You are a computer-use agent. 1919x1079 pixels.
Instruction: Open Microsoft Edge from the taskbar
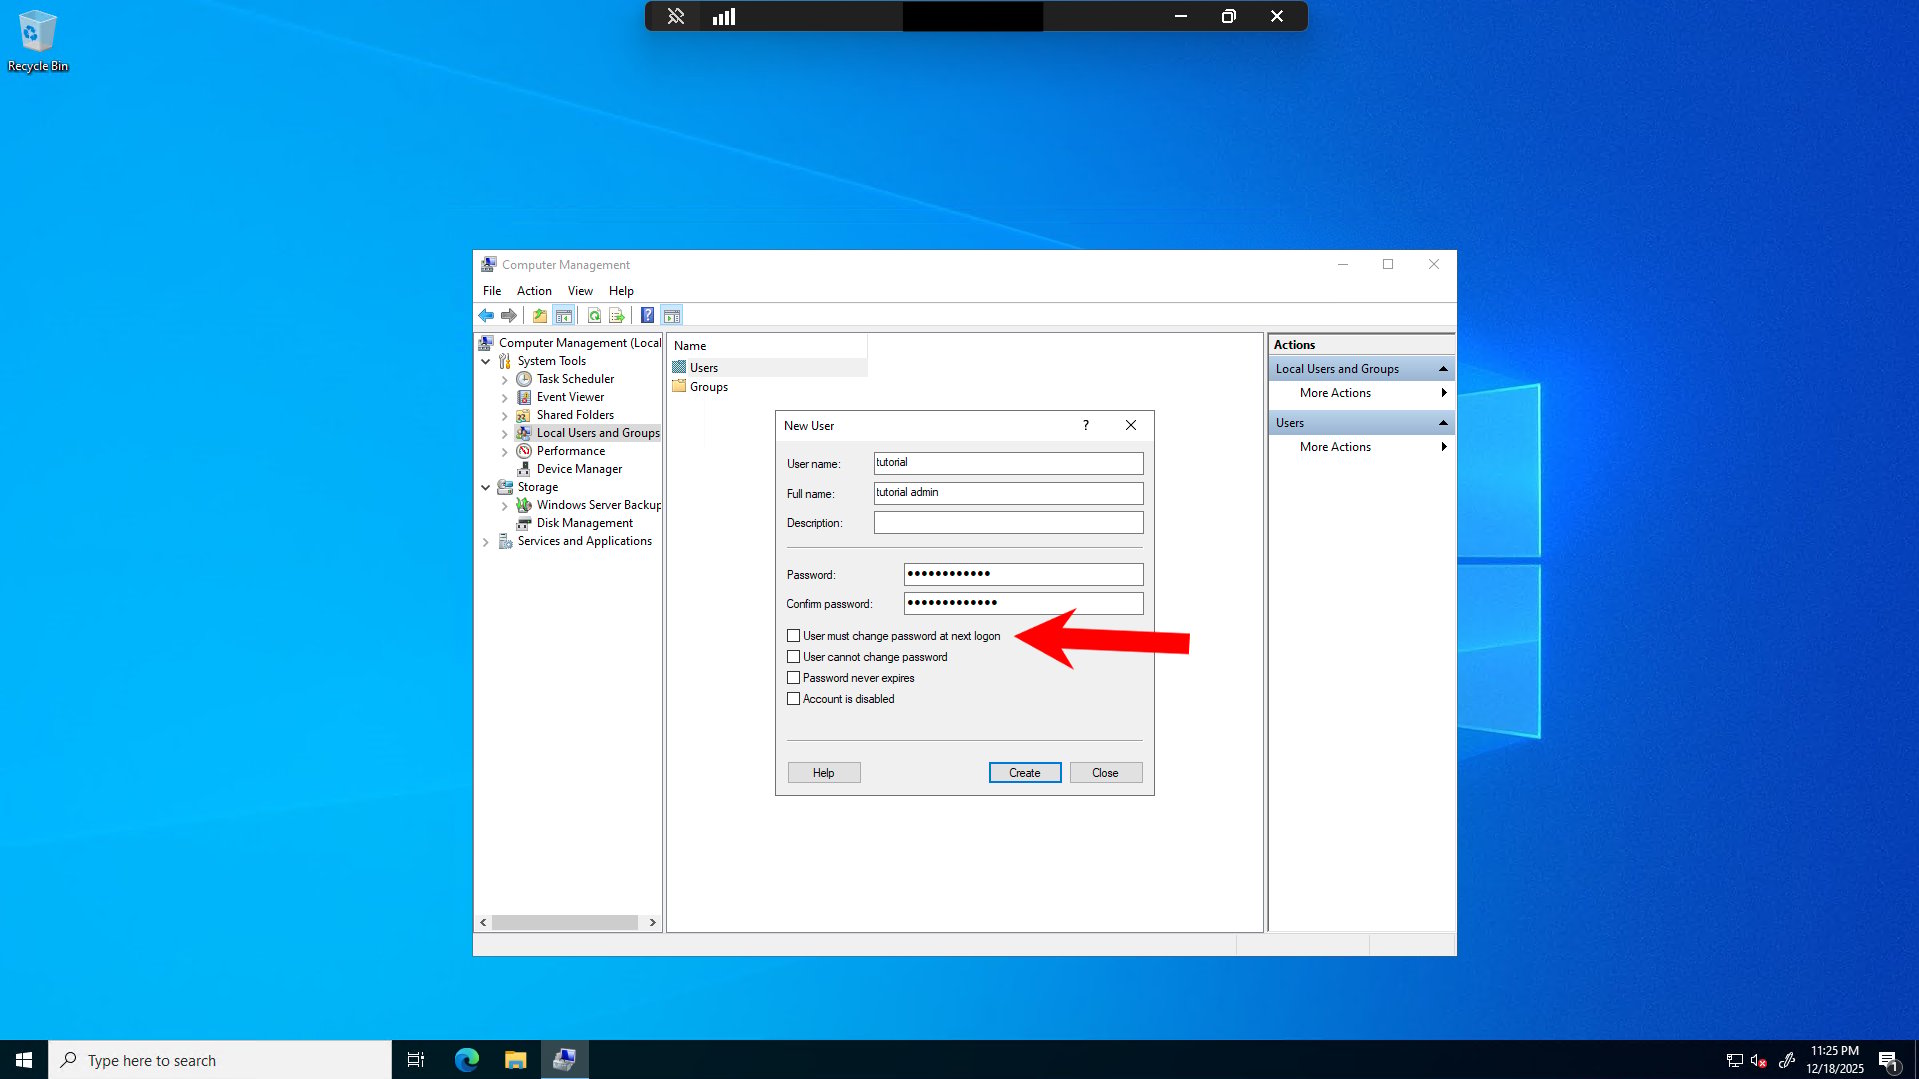pos(467,1059)
